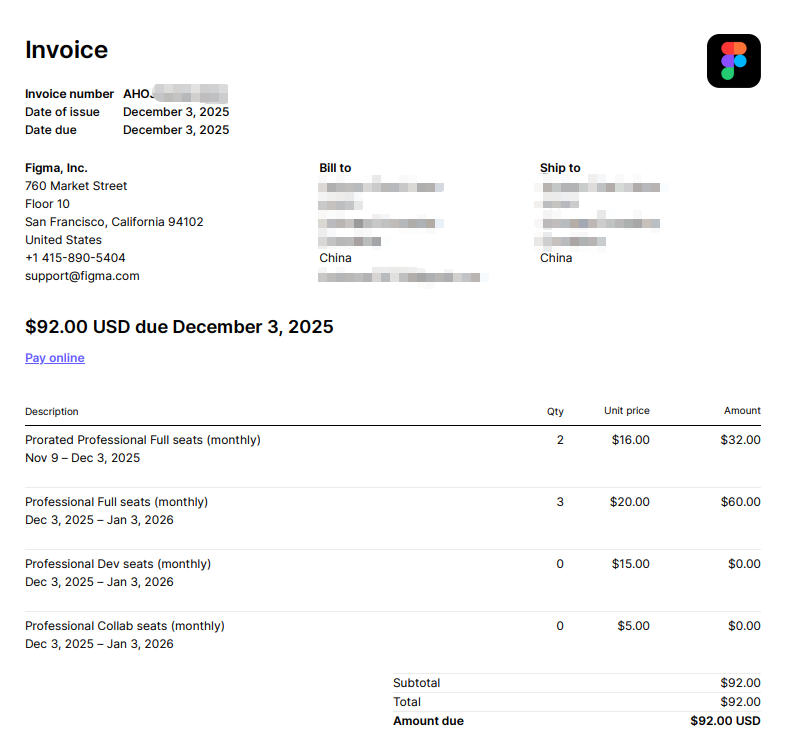Viewport: 788px width, 745px height.
Task: Select the Prorated Professional Full seats row
Action: coord(142,440)
